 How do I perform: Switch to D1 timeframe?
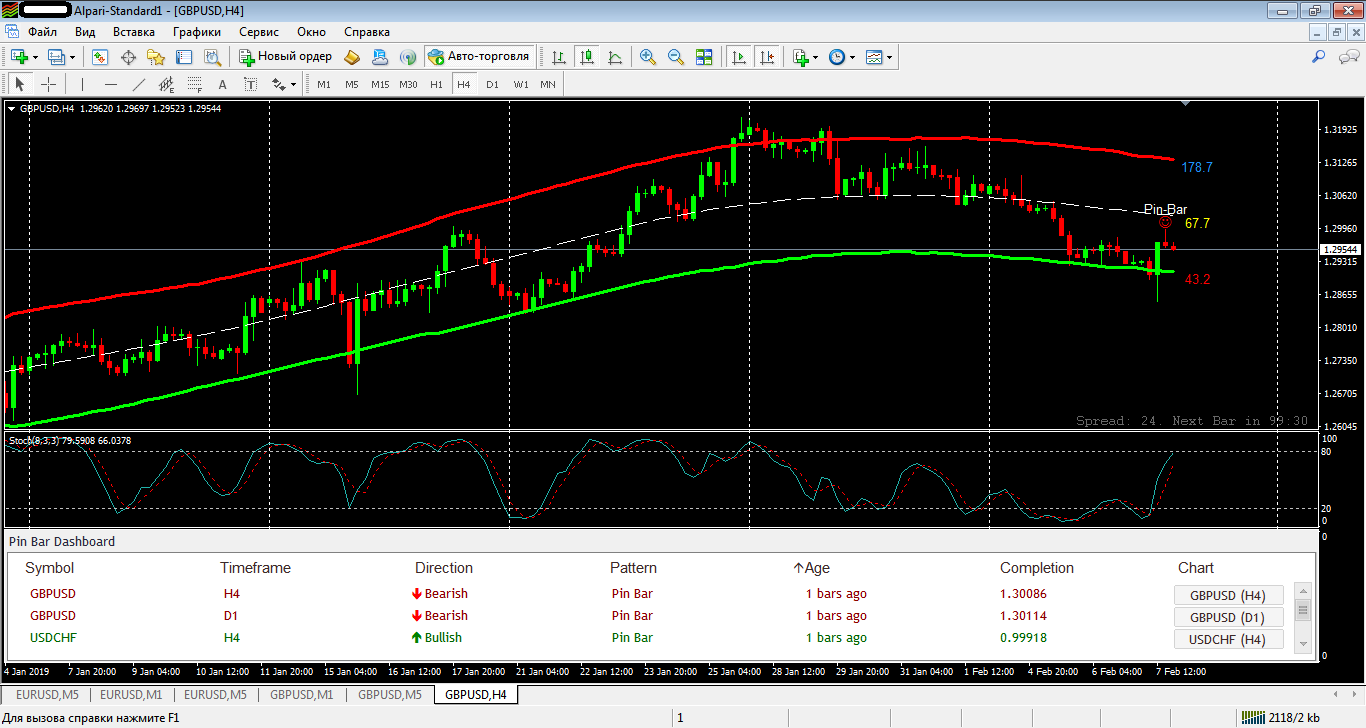(x=492, y=84)
